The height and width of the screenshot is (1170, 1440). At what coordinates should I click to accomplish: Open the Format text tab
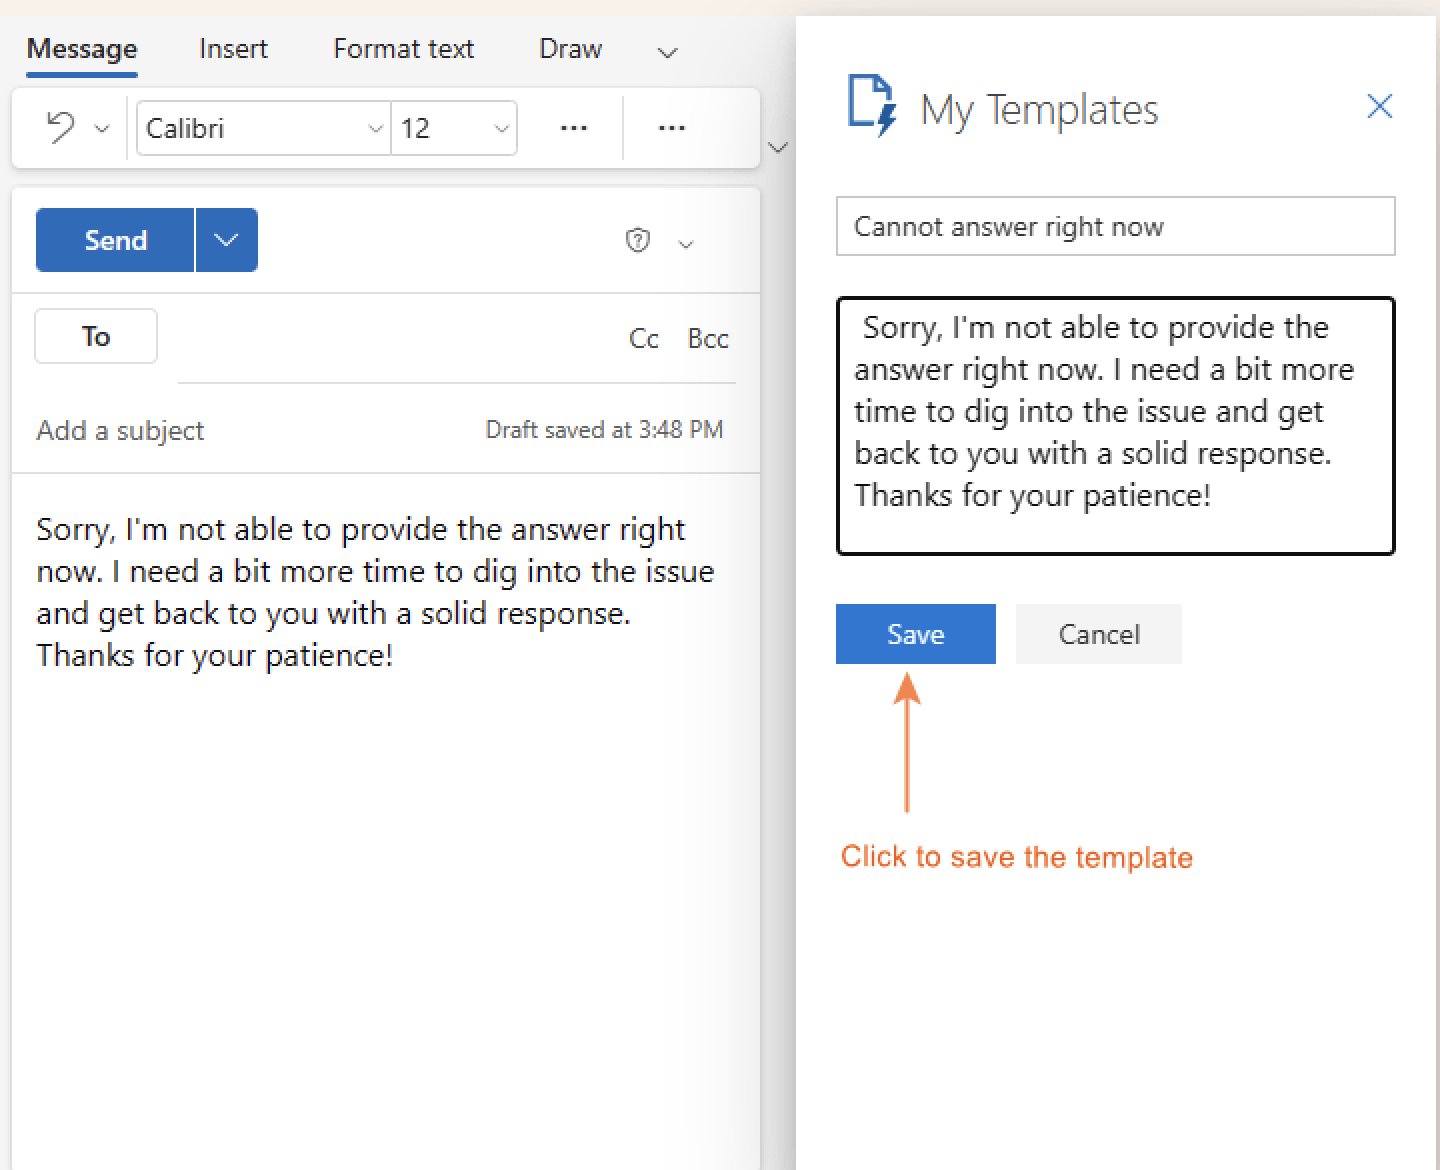coord(403,48)
